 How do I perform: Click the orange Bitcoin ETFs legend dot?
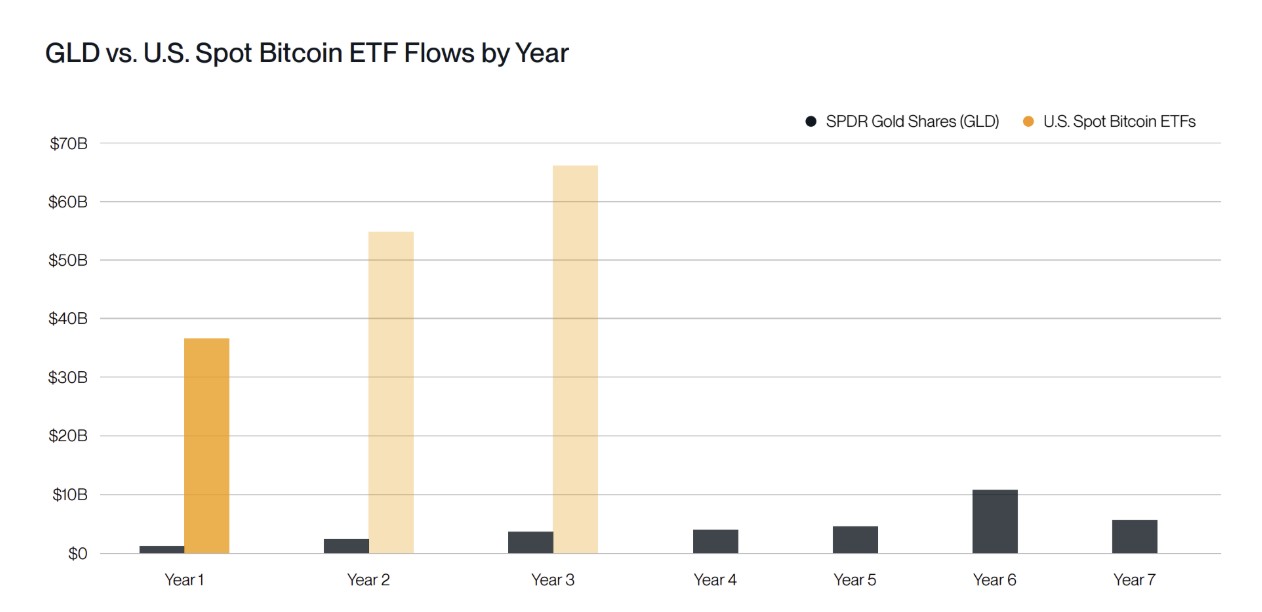click(1029, 122)
